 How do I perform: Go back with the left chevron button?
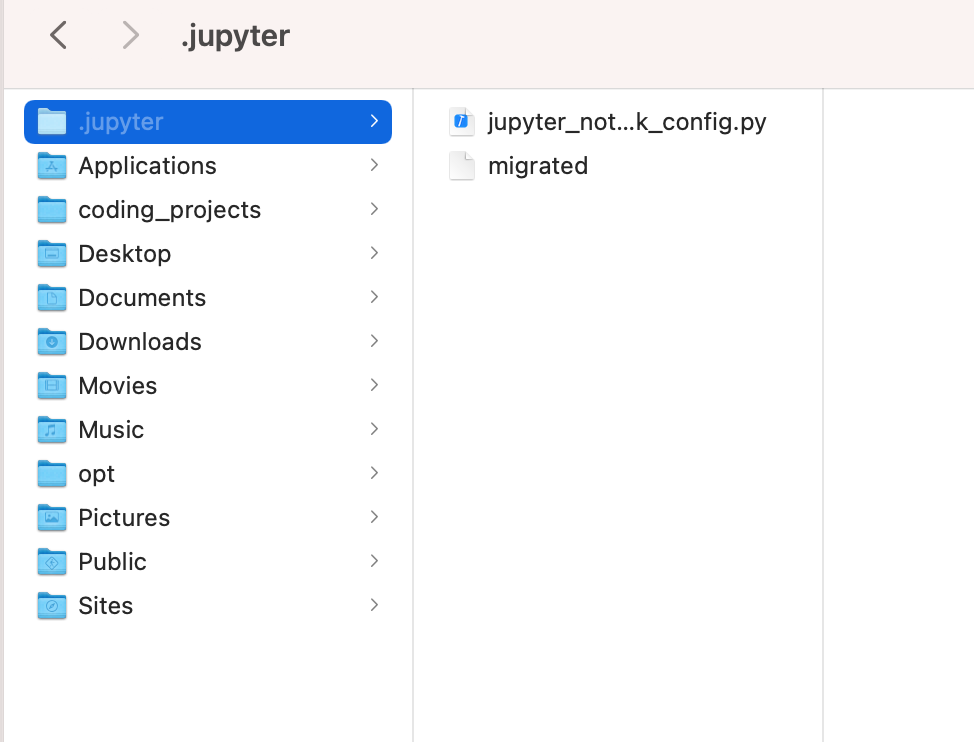(58, 35)
